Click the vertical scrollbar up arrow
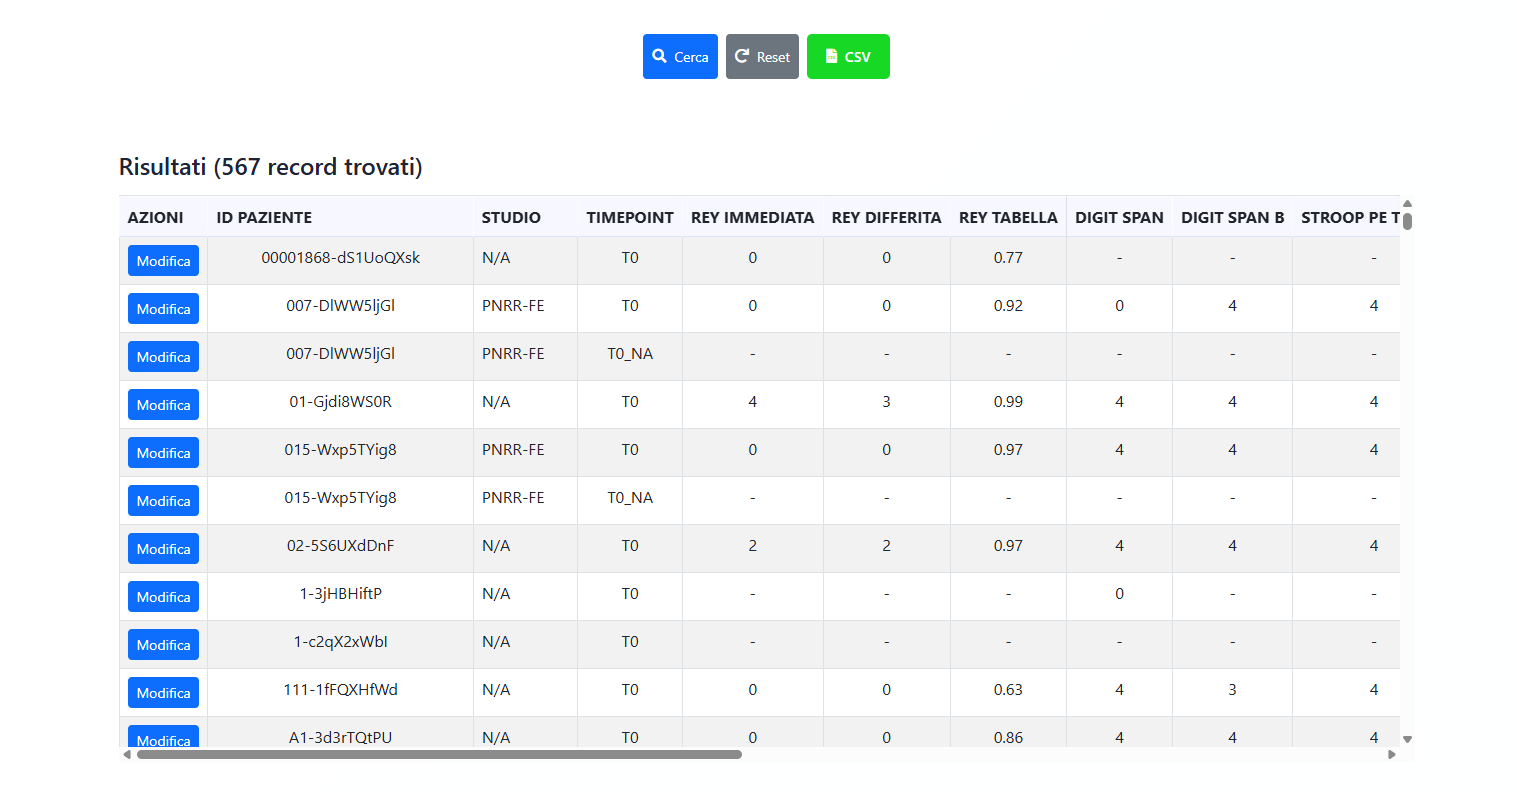This screenshot has height=792, width=1517. 1407,203
